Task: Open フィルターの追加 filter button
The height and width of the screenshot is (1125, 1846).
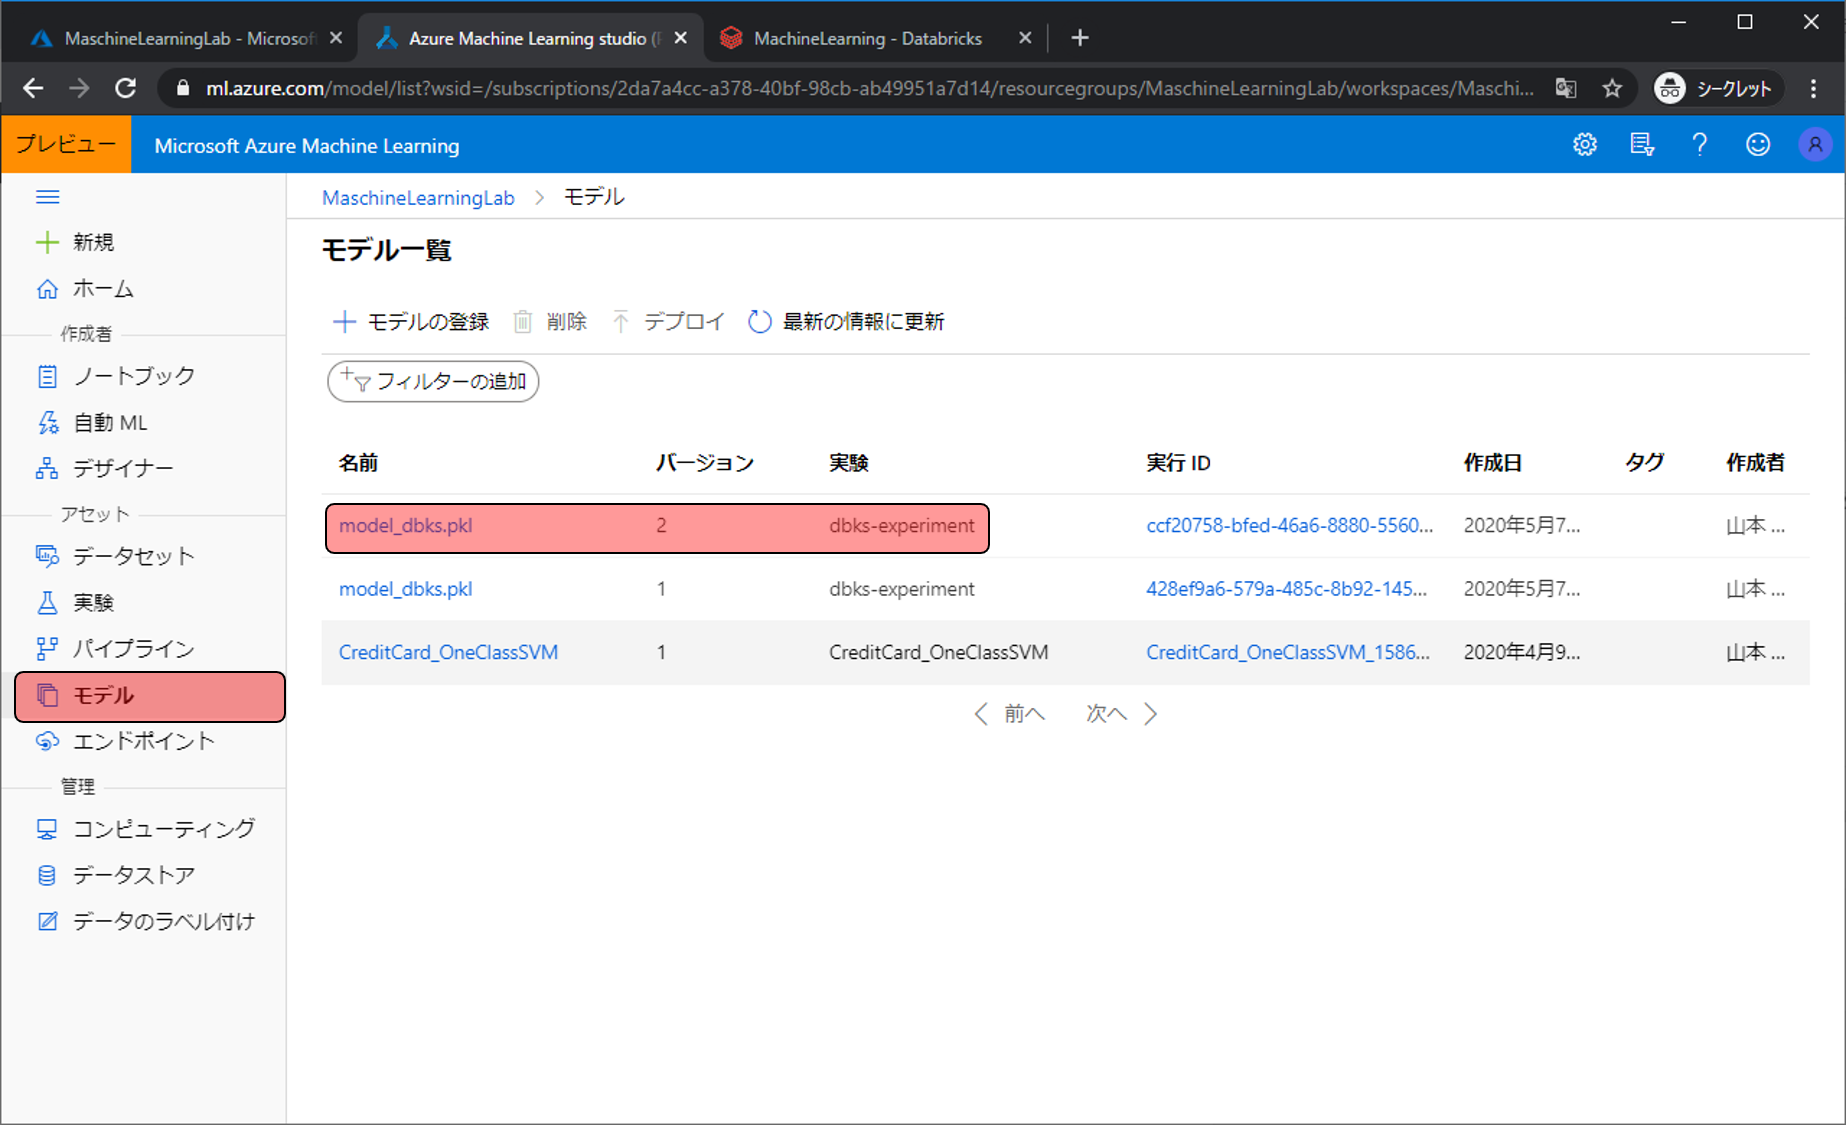Action: coord(433,382)
